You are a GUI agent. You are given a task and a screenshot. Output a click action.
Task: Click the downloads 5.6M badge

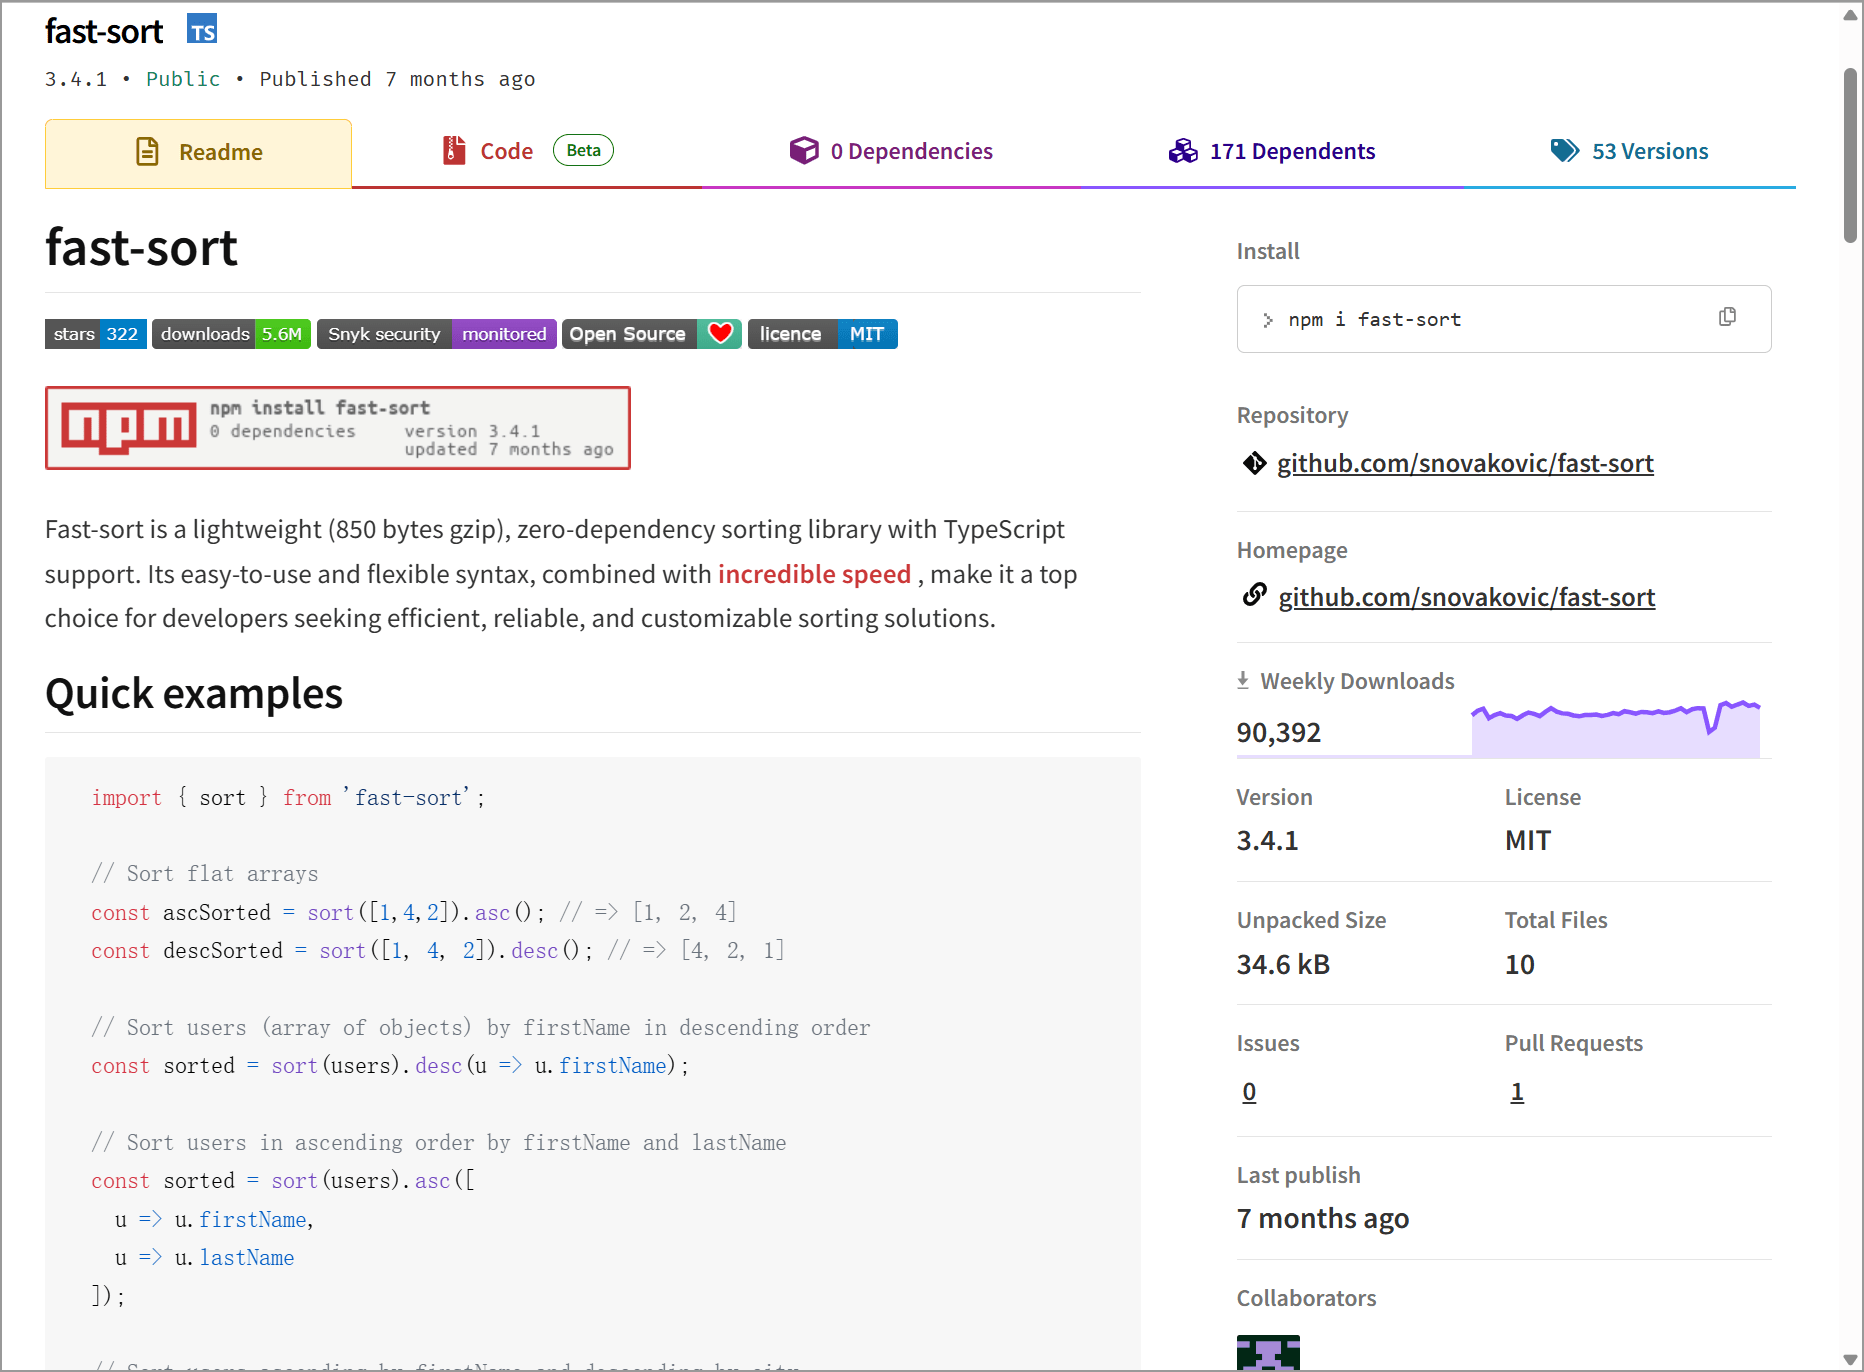pyautogui.click(x=231, y=334)
